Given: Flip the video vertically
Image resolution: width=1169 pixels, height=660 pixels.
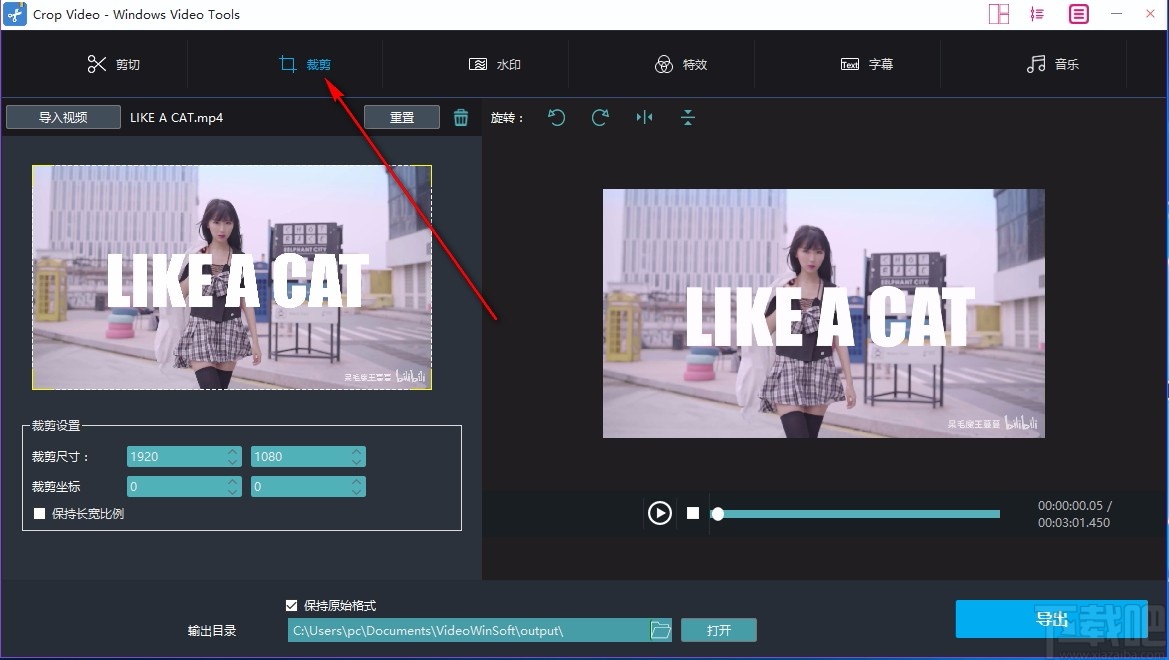Looking at the screenshot, I should [x=687, y=117].
